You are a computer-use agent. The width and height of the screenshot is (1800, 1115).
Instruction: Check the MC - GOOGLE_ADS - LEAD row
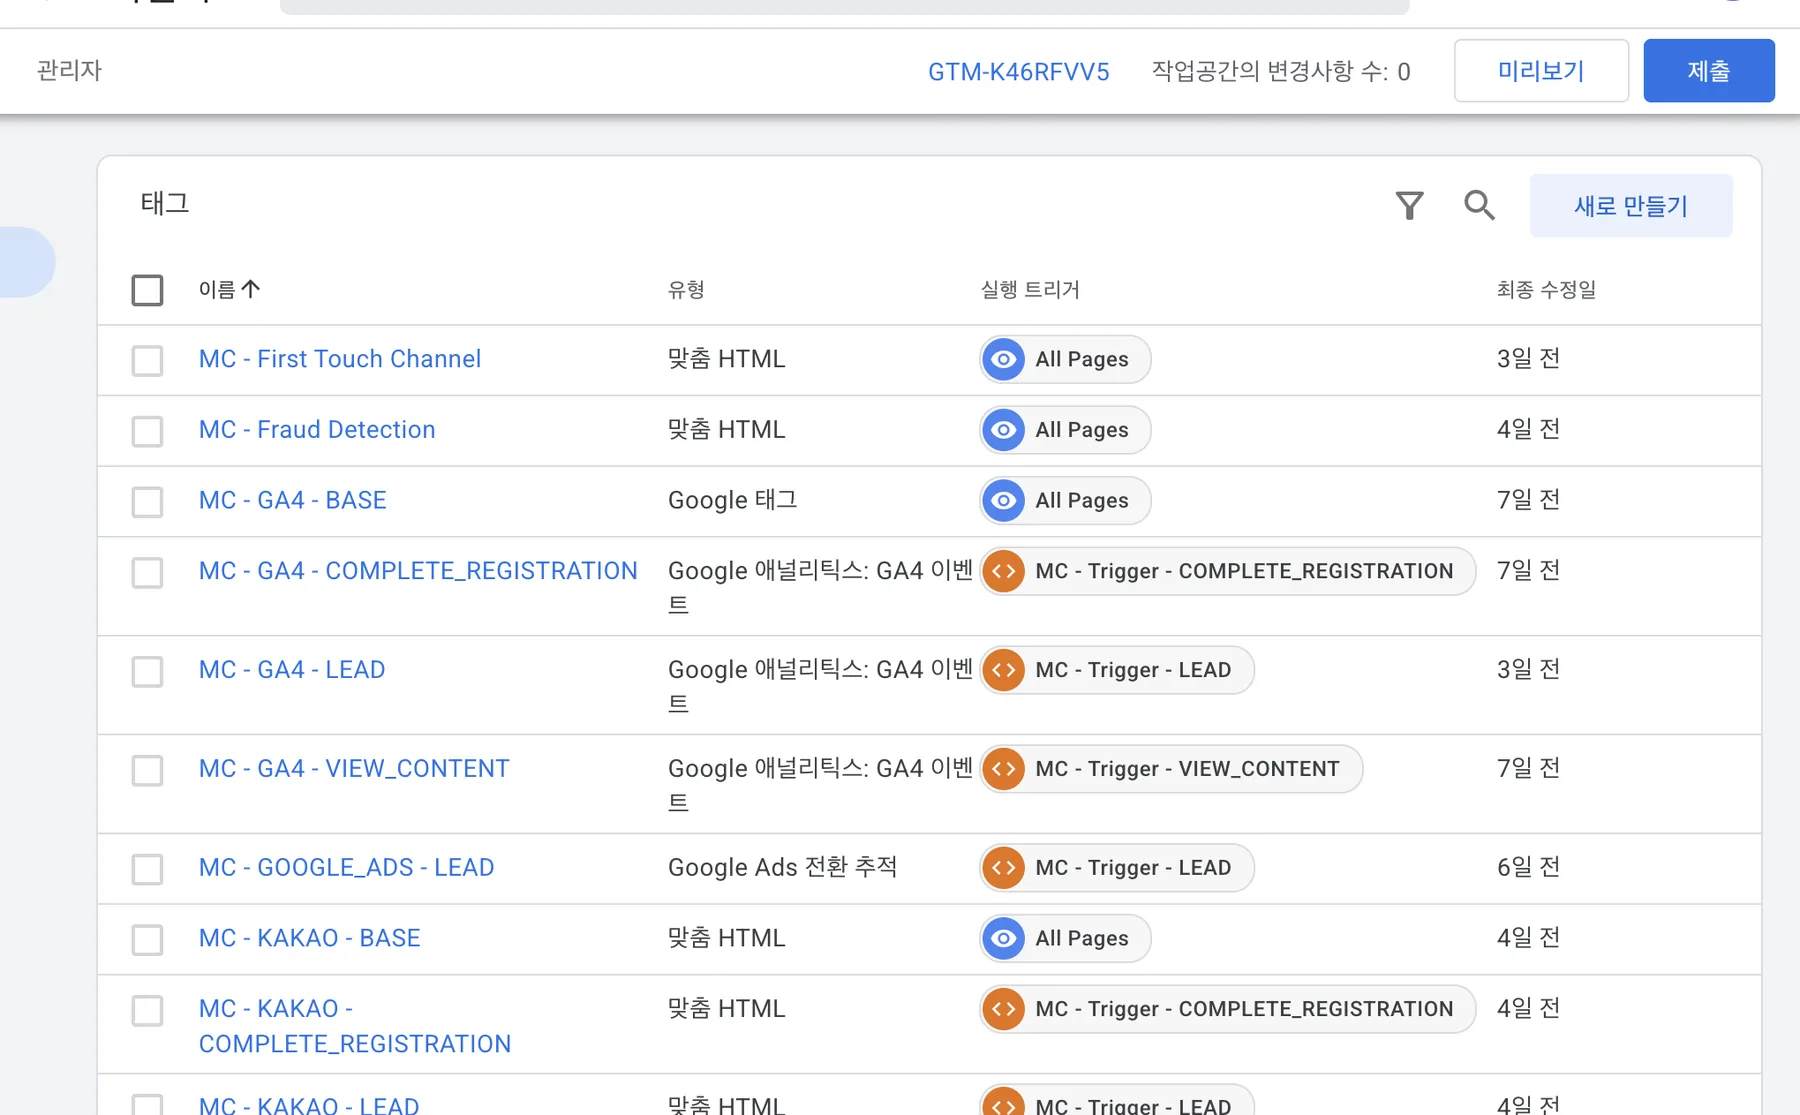tap(147, 869)
